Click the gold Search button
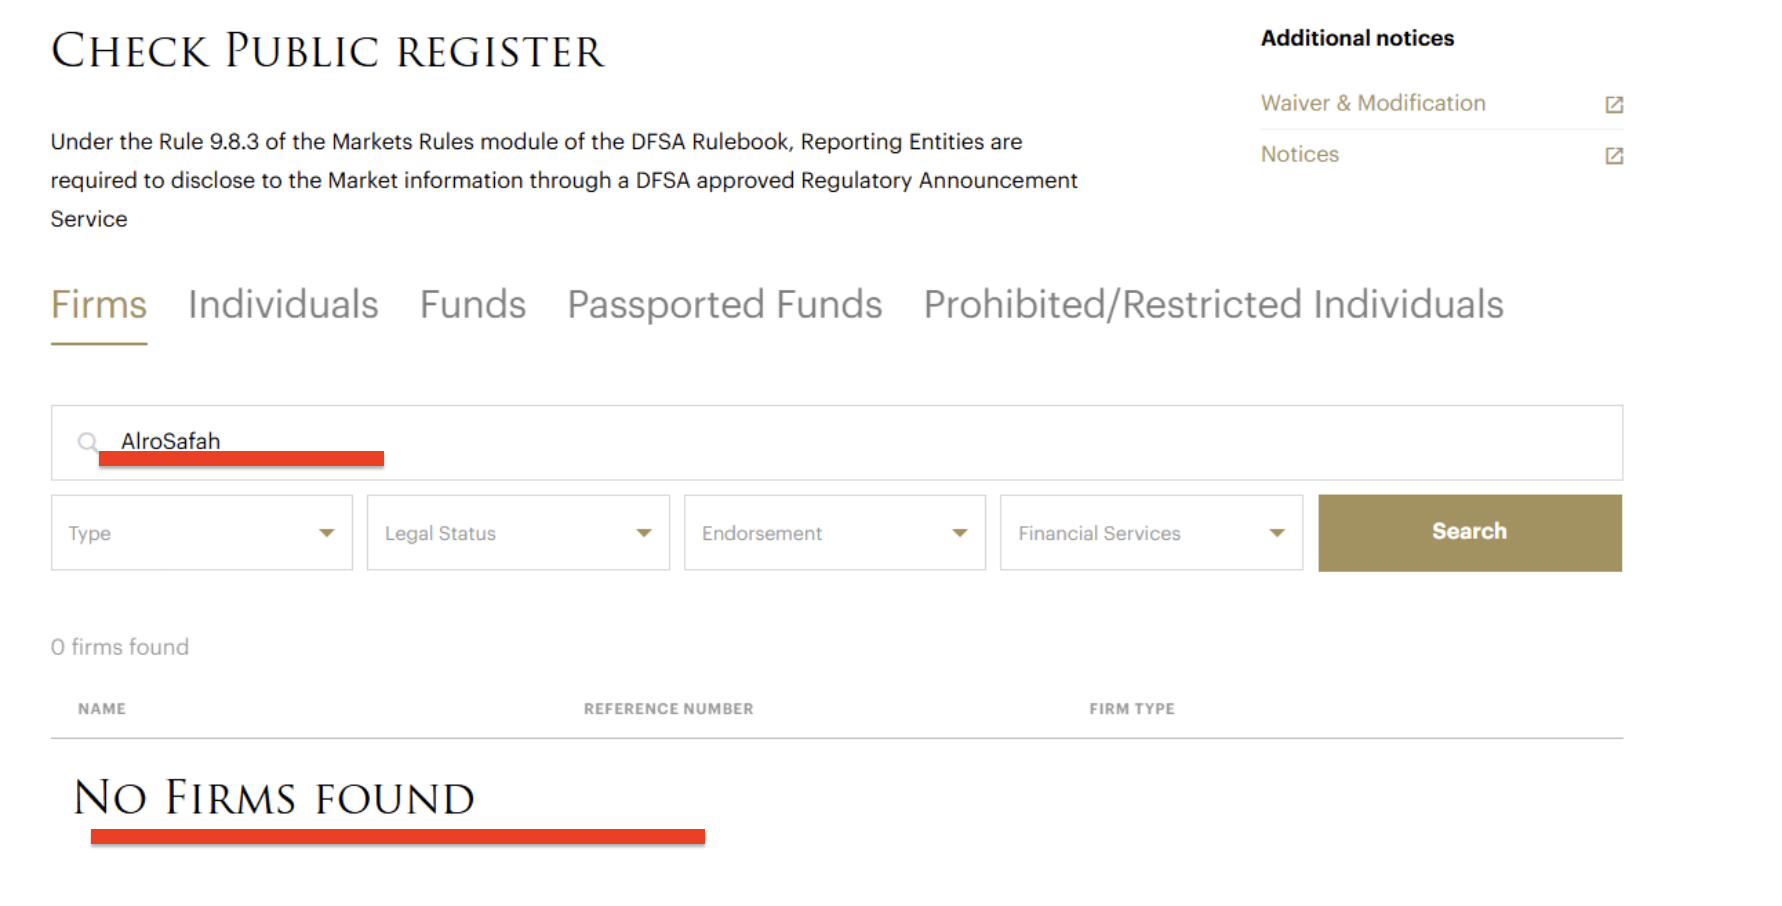Screen dimensions: 1782x906 1470,533
